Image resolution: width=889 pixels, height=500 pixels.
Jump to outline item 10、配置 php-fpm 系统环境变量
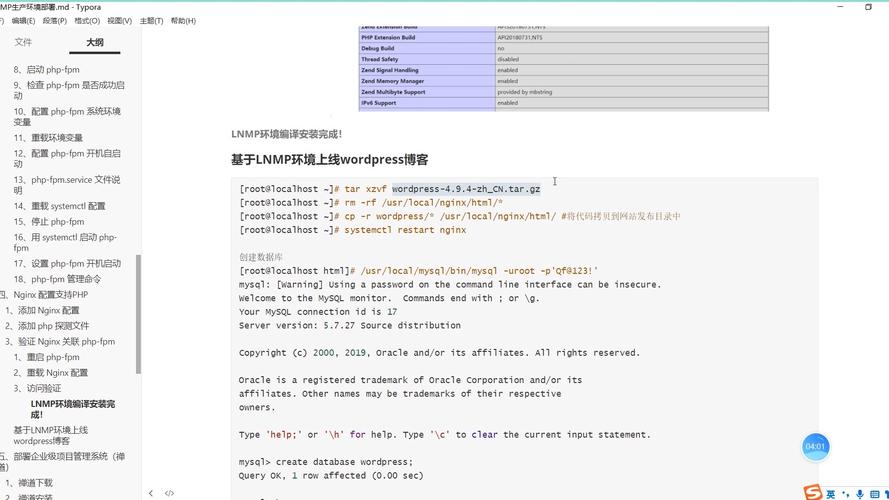tap(67, 116)
